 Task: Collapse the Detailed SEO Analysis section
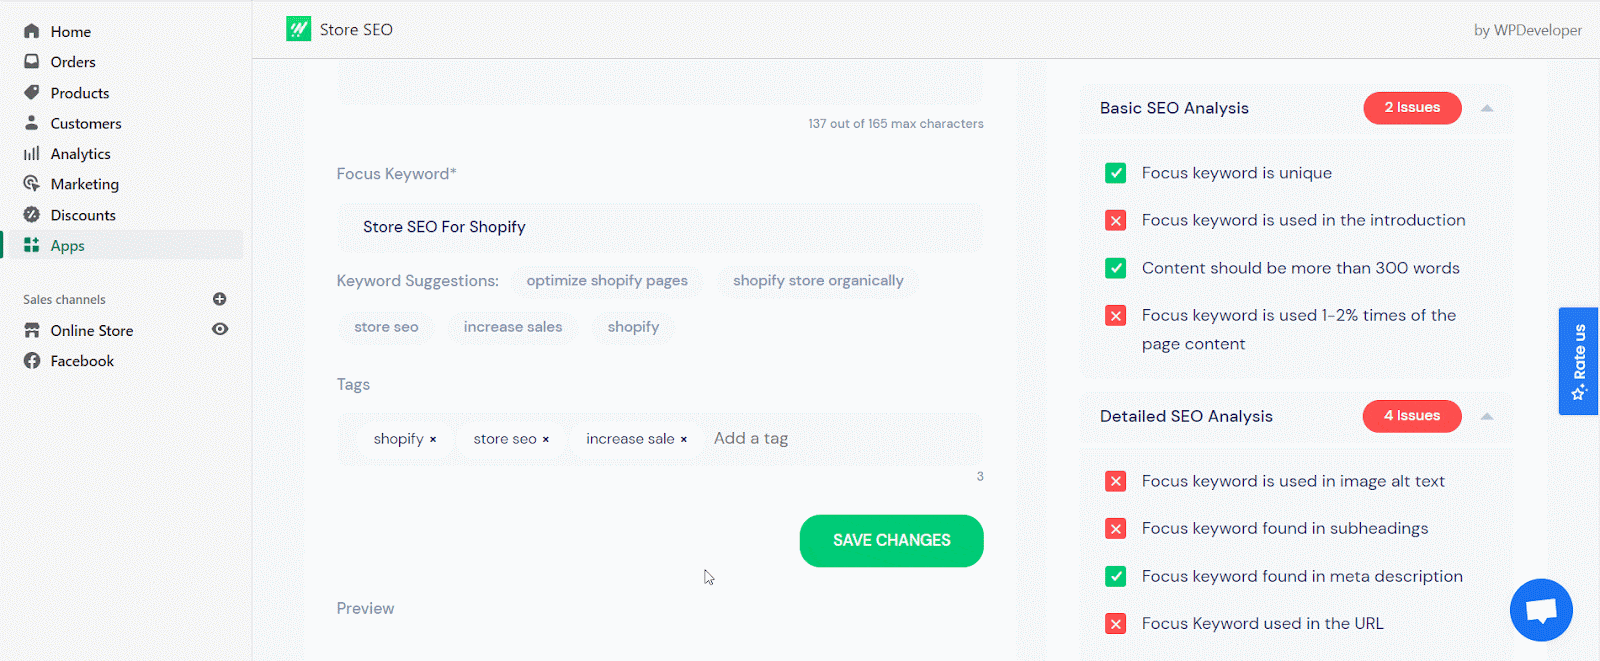coord(1487,416)
